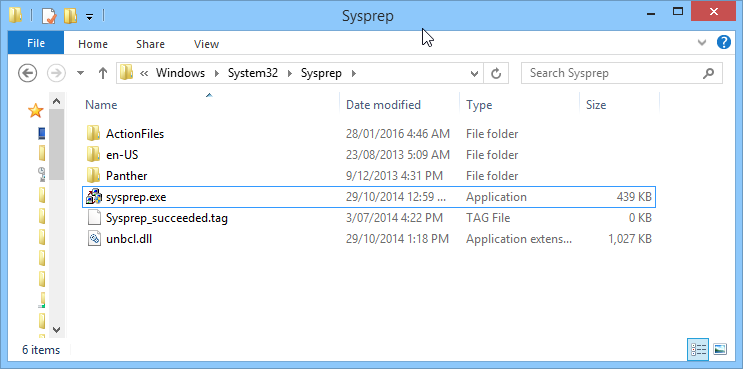This screenshot has height=369, width=743.
Task: Click the TAG File type cell
Action: (x=488, y=218)
